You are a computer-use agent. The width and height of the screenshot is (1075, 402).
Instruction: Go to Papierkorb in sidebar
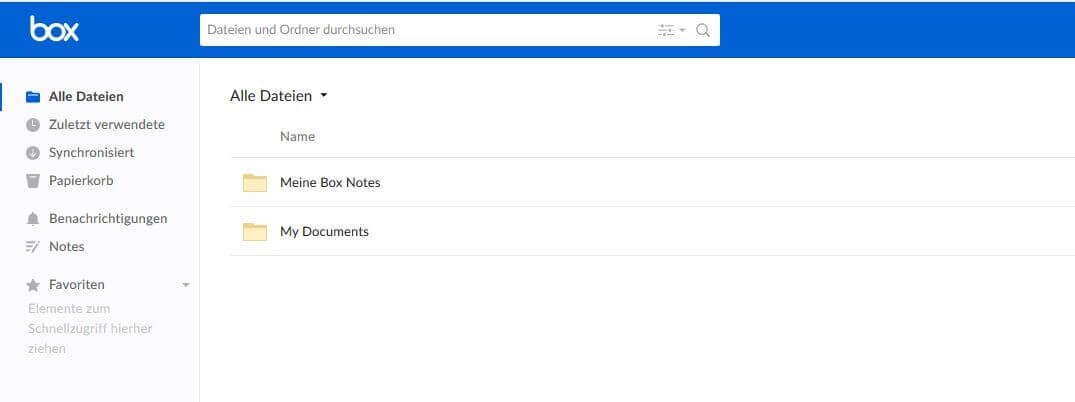coord(80,181)
